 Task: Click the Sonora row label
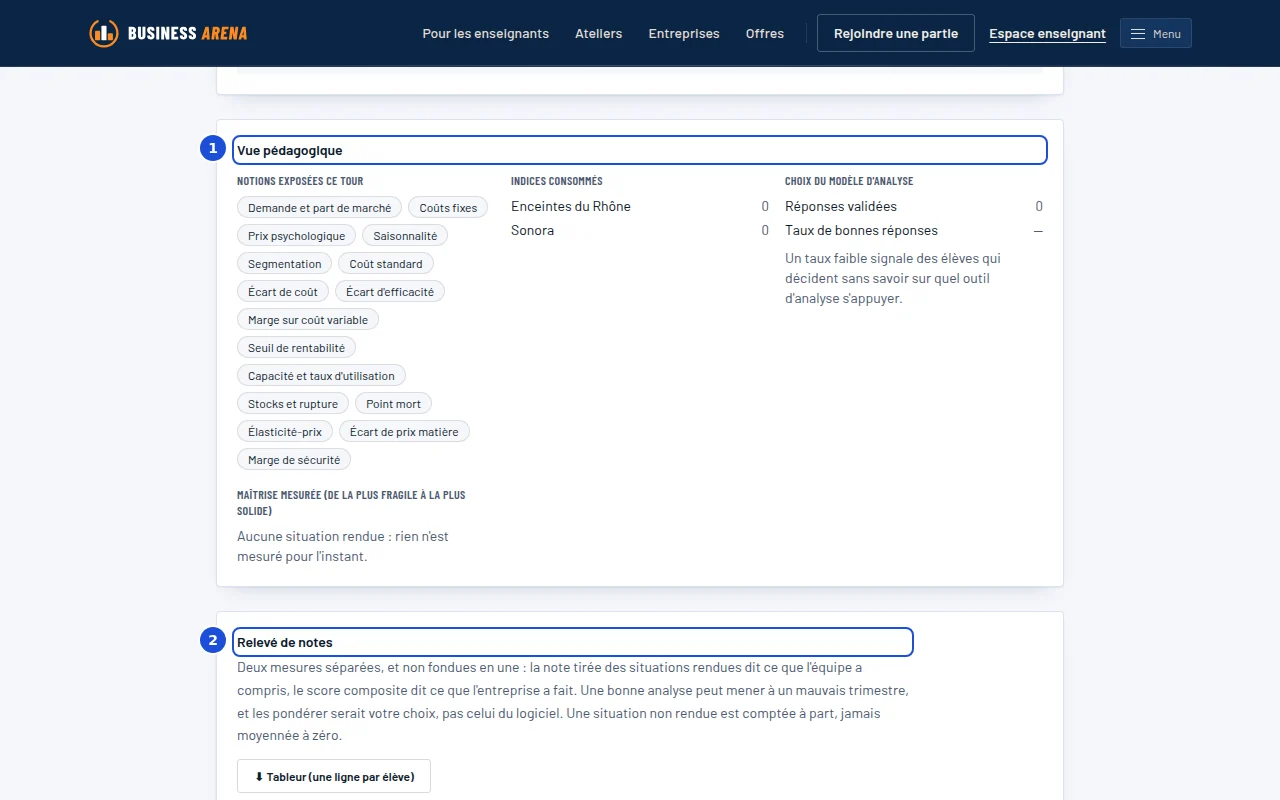coord(532,230)
